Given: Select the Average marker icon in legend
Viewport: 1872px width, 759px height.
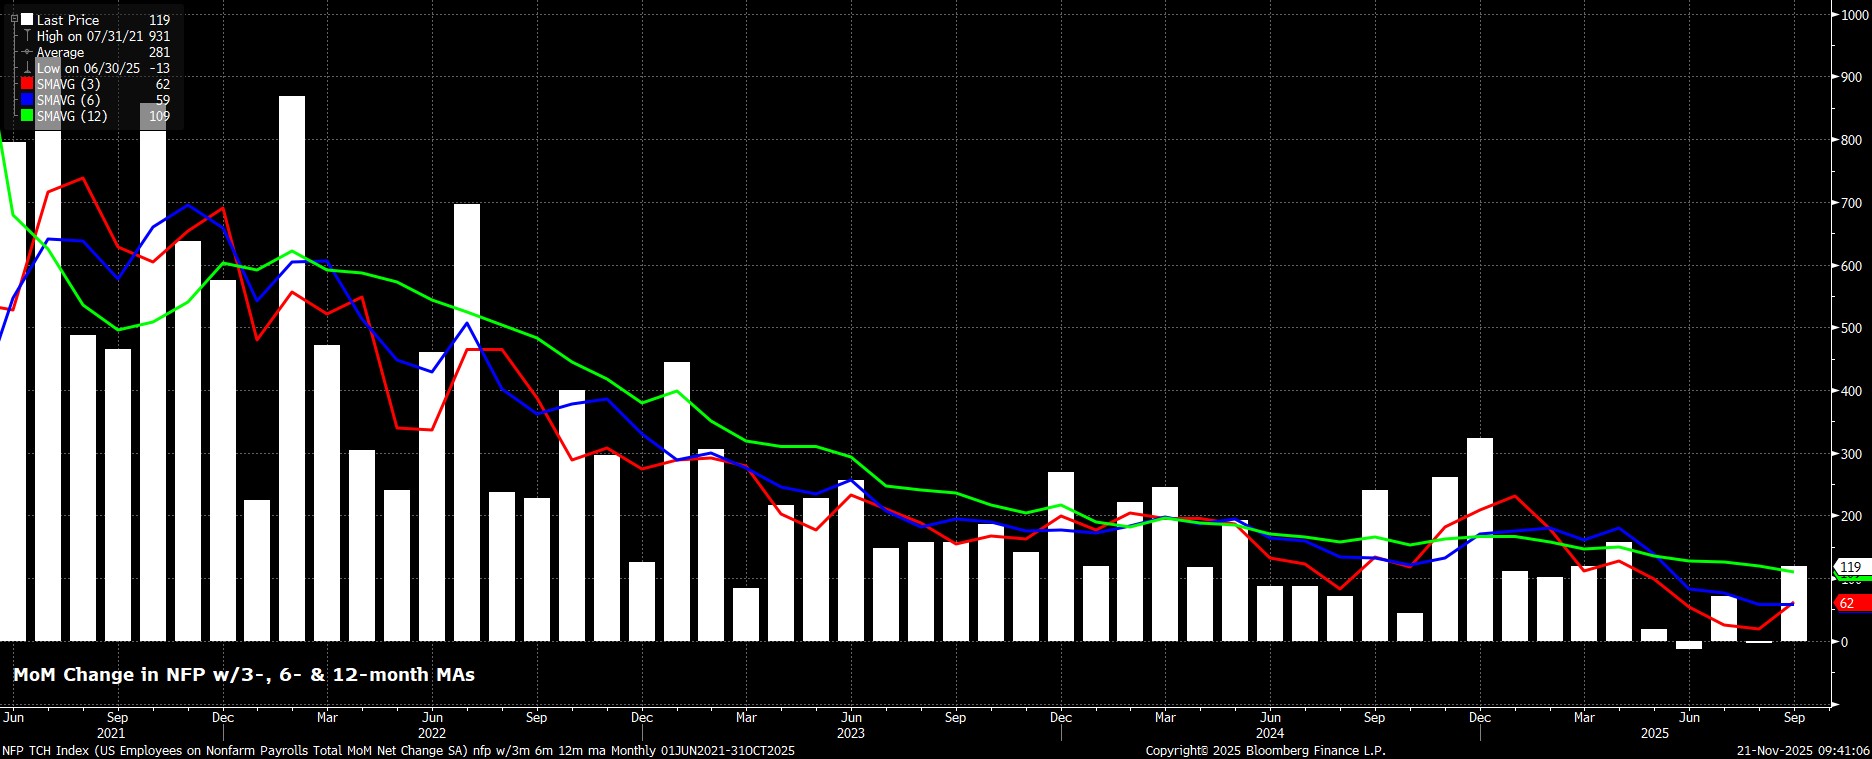Looking at the screenshot, I should [x=27, y=52].
